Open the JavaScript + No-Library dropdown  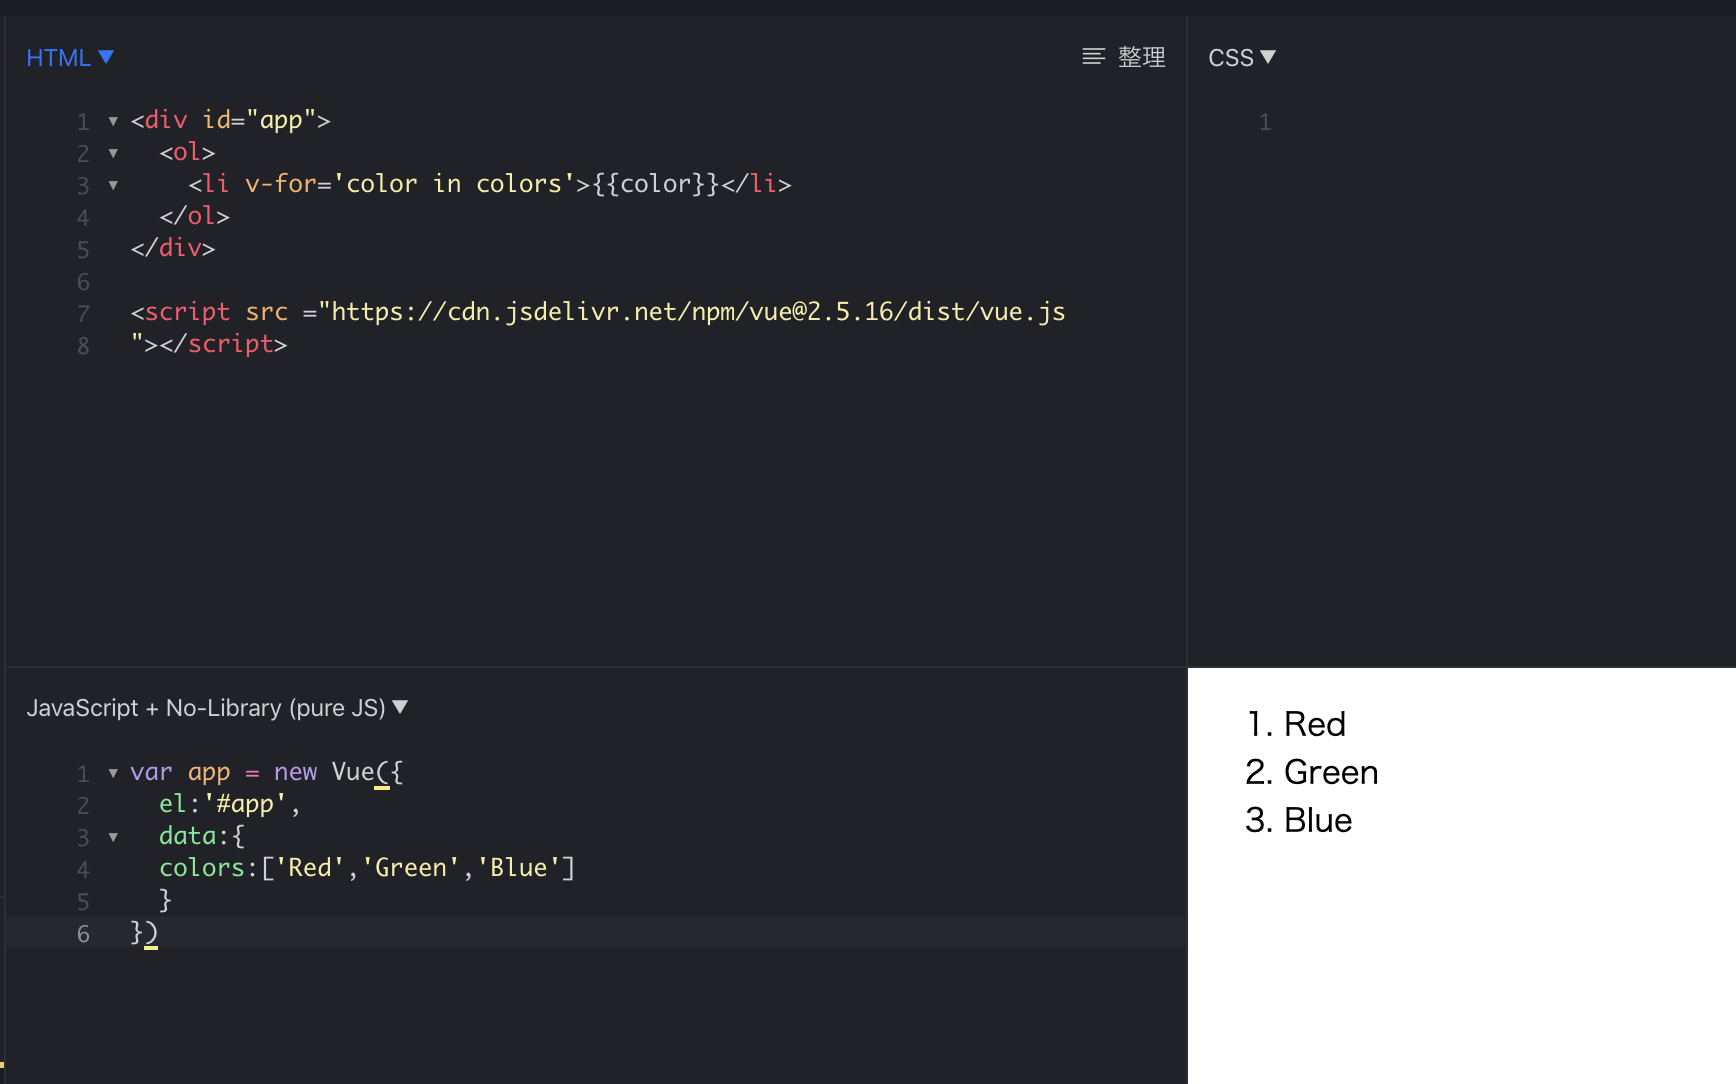coord(217,708)
